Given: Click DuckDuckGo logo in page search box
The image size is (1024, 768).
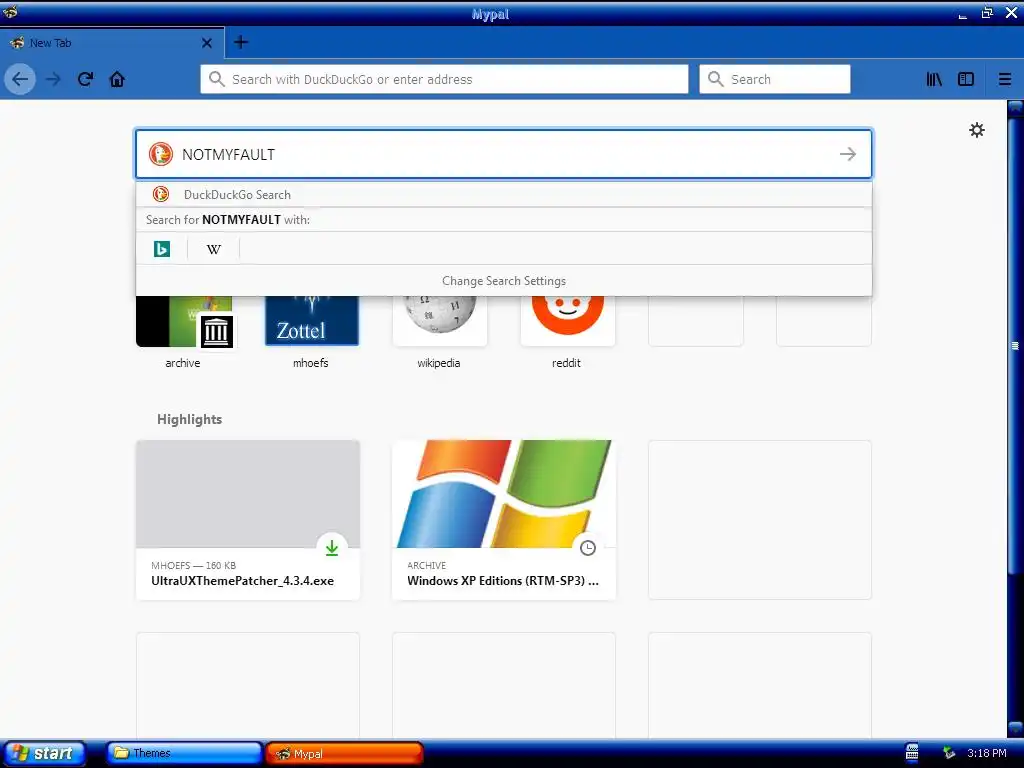Looking at the screenshot, I should [x=161, y=154].
